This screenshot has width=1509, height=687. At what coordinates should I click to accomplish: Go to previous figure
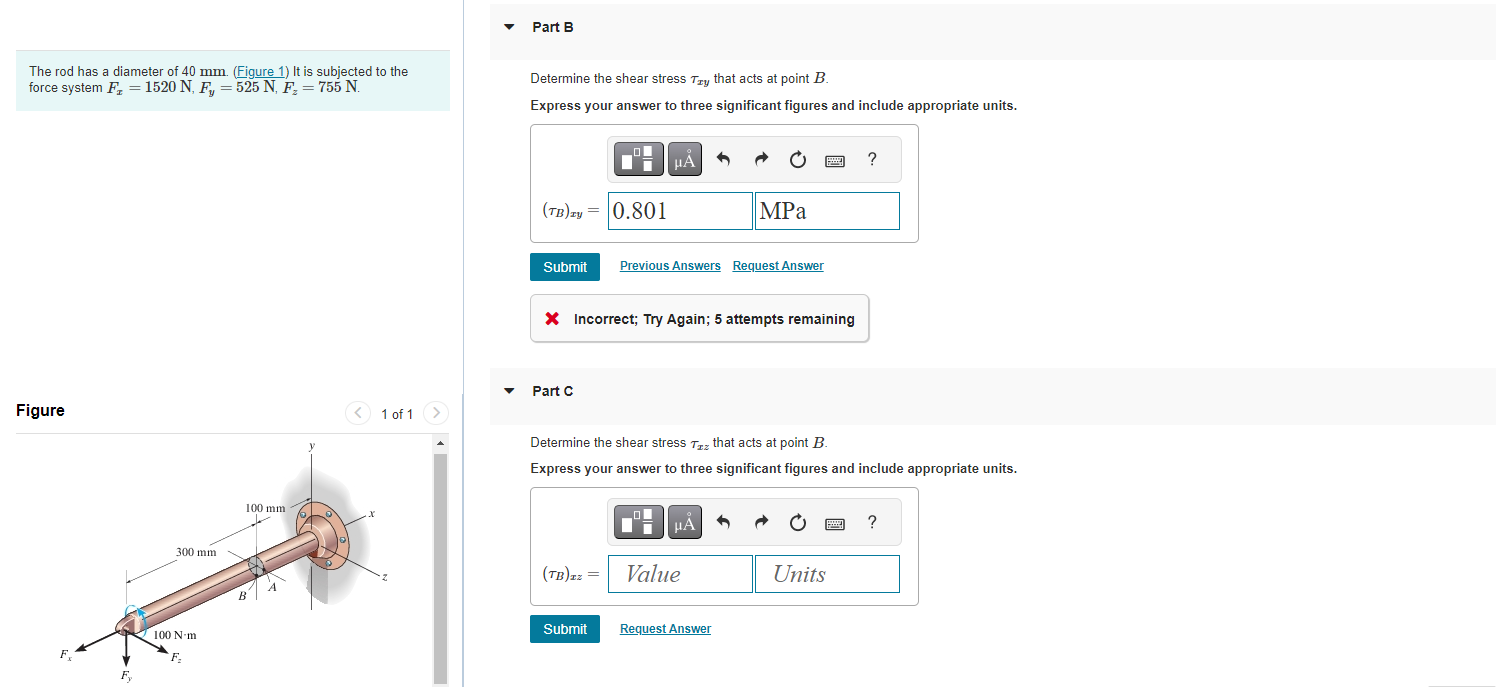(358, 413)
